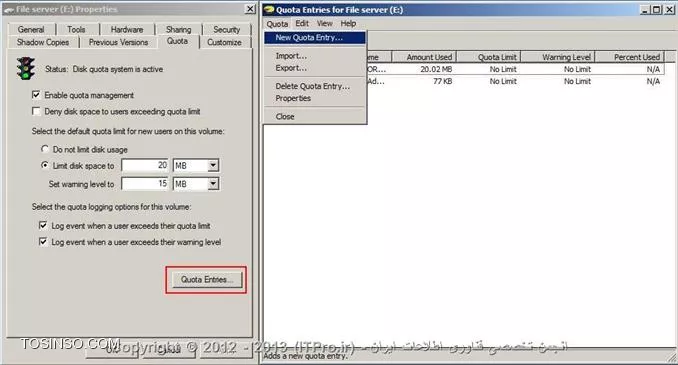Open the Shadow Copies tab
The width and height of the screenshot is (678, 365).
coord(43,42)
